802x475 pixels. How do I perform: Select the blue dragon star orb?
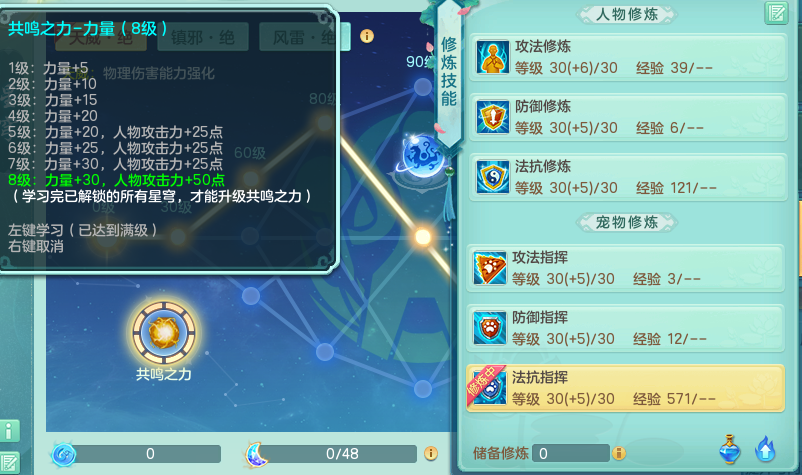[420, 155]
